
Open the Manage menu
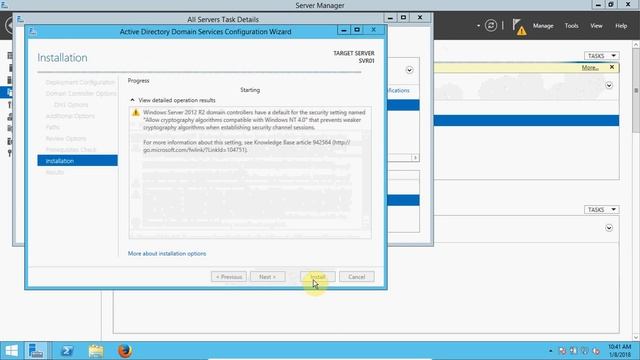coord(543,26)
